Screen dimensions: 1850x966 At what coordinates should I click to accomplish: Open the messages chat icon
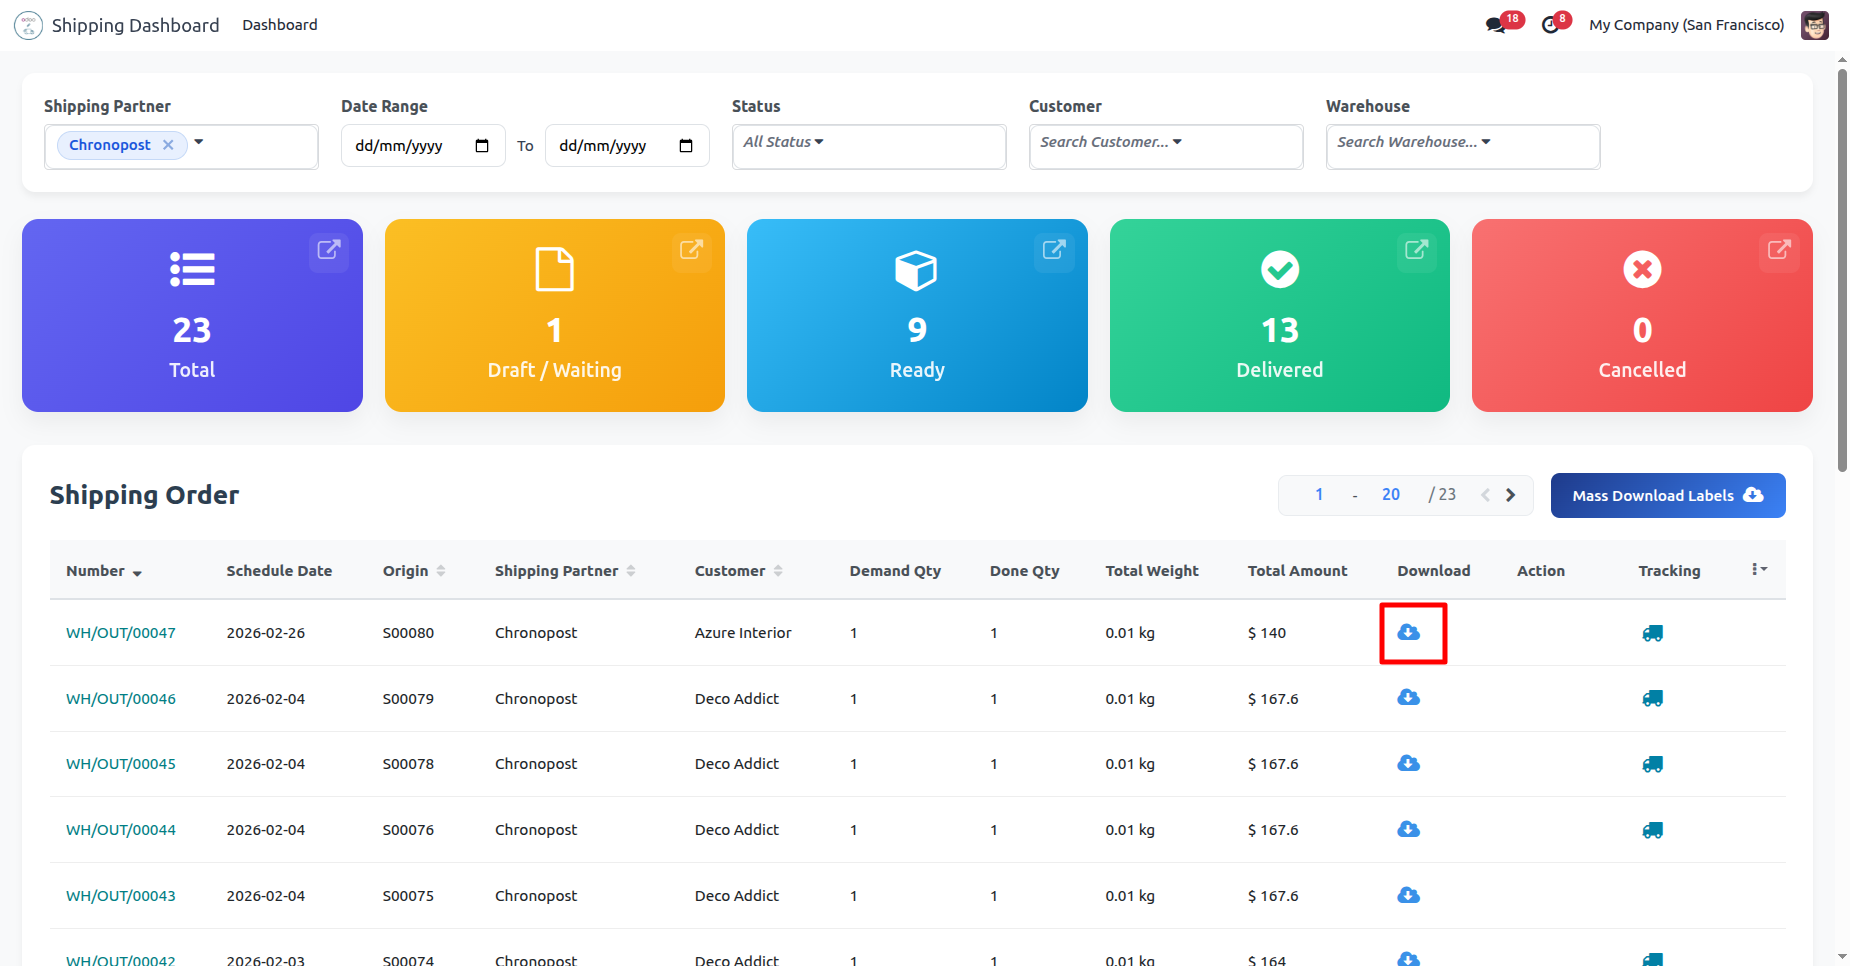point(1496,25)
